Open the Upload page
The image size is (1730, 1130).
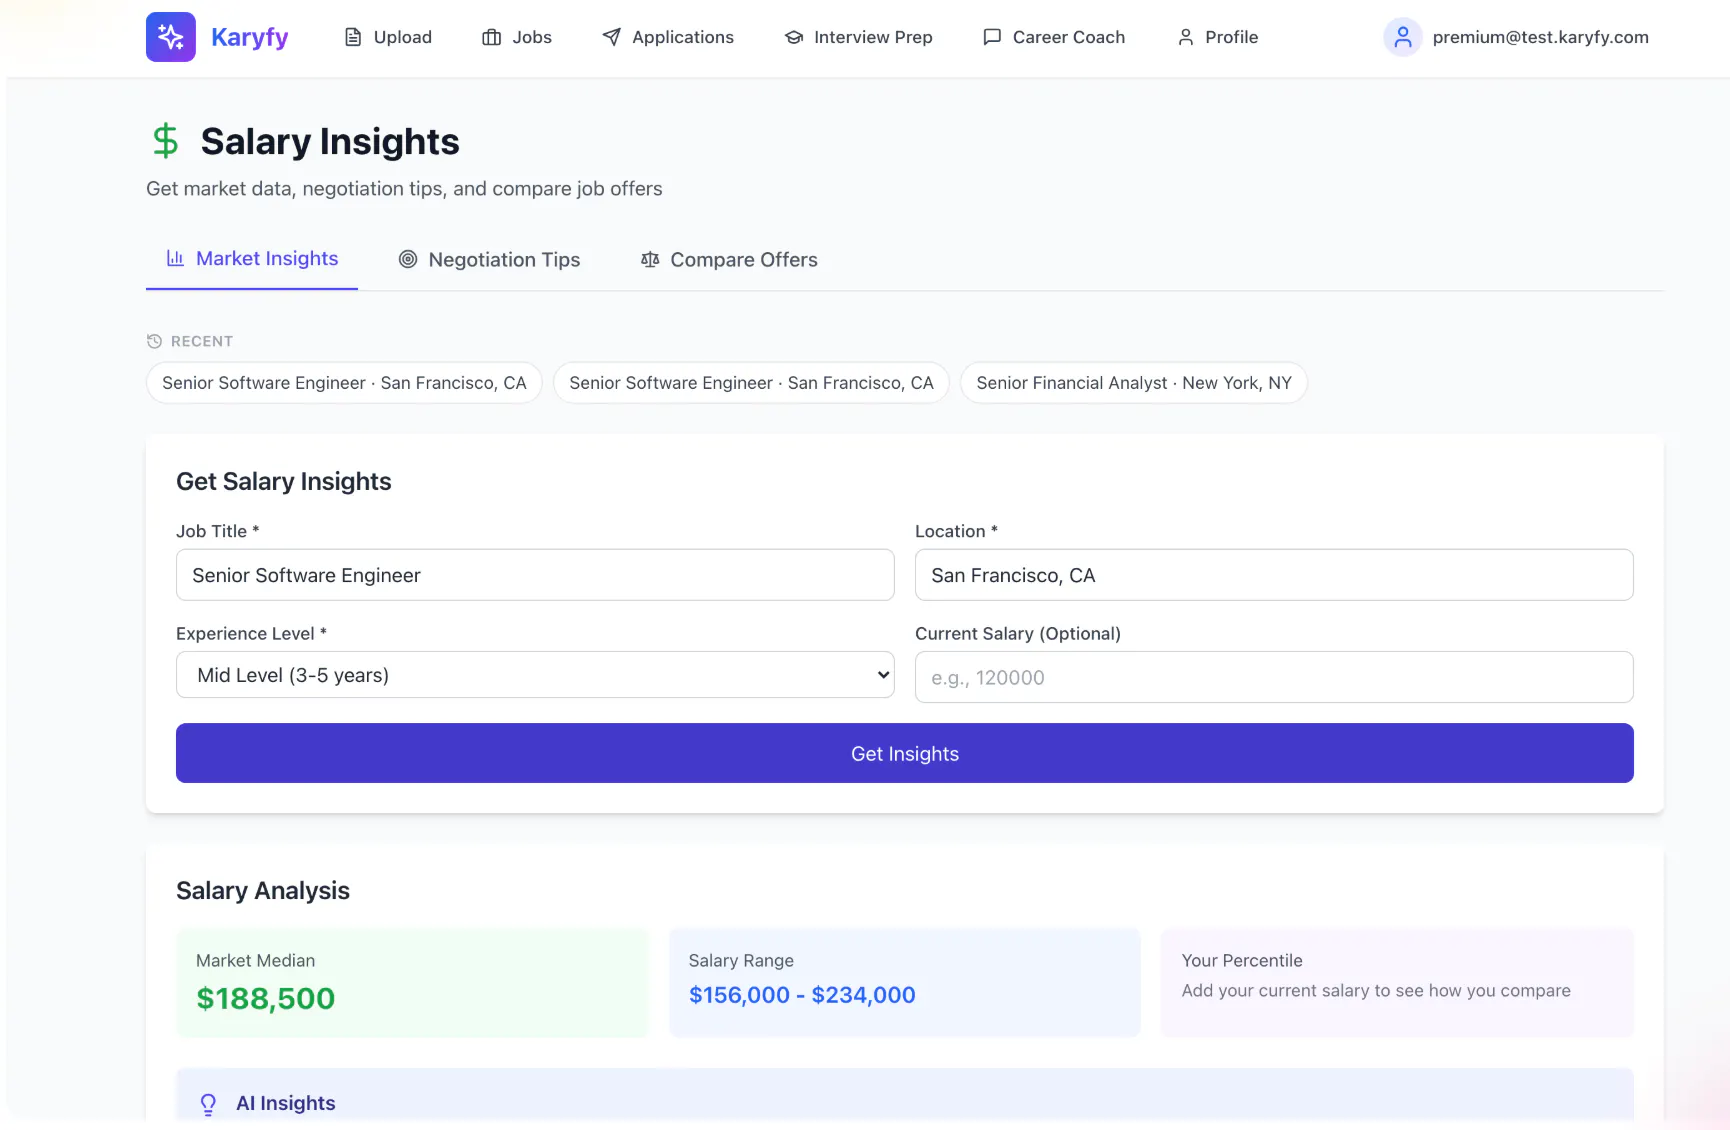click(389, 37)
